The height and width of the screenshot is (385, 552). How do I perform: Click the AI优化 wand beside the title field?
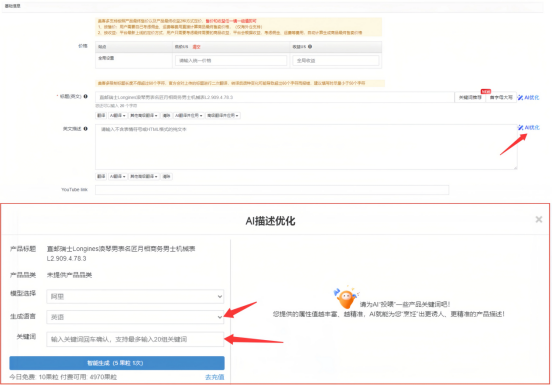click(x=528, y=97)
